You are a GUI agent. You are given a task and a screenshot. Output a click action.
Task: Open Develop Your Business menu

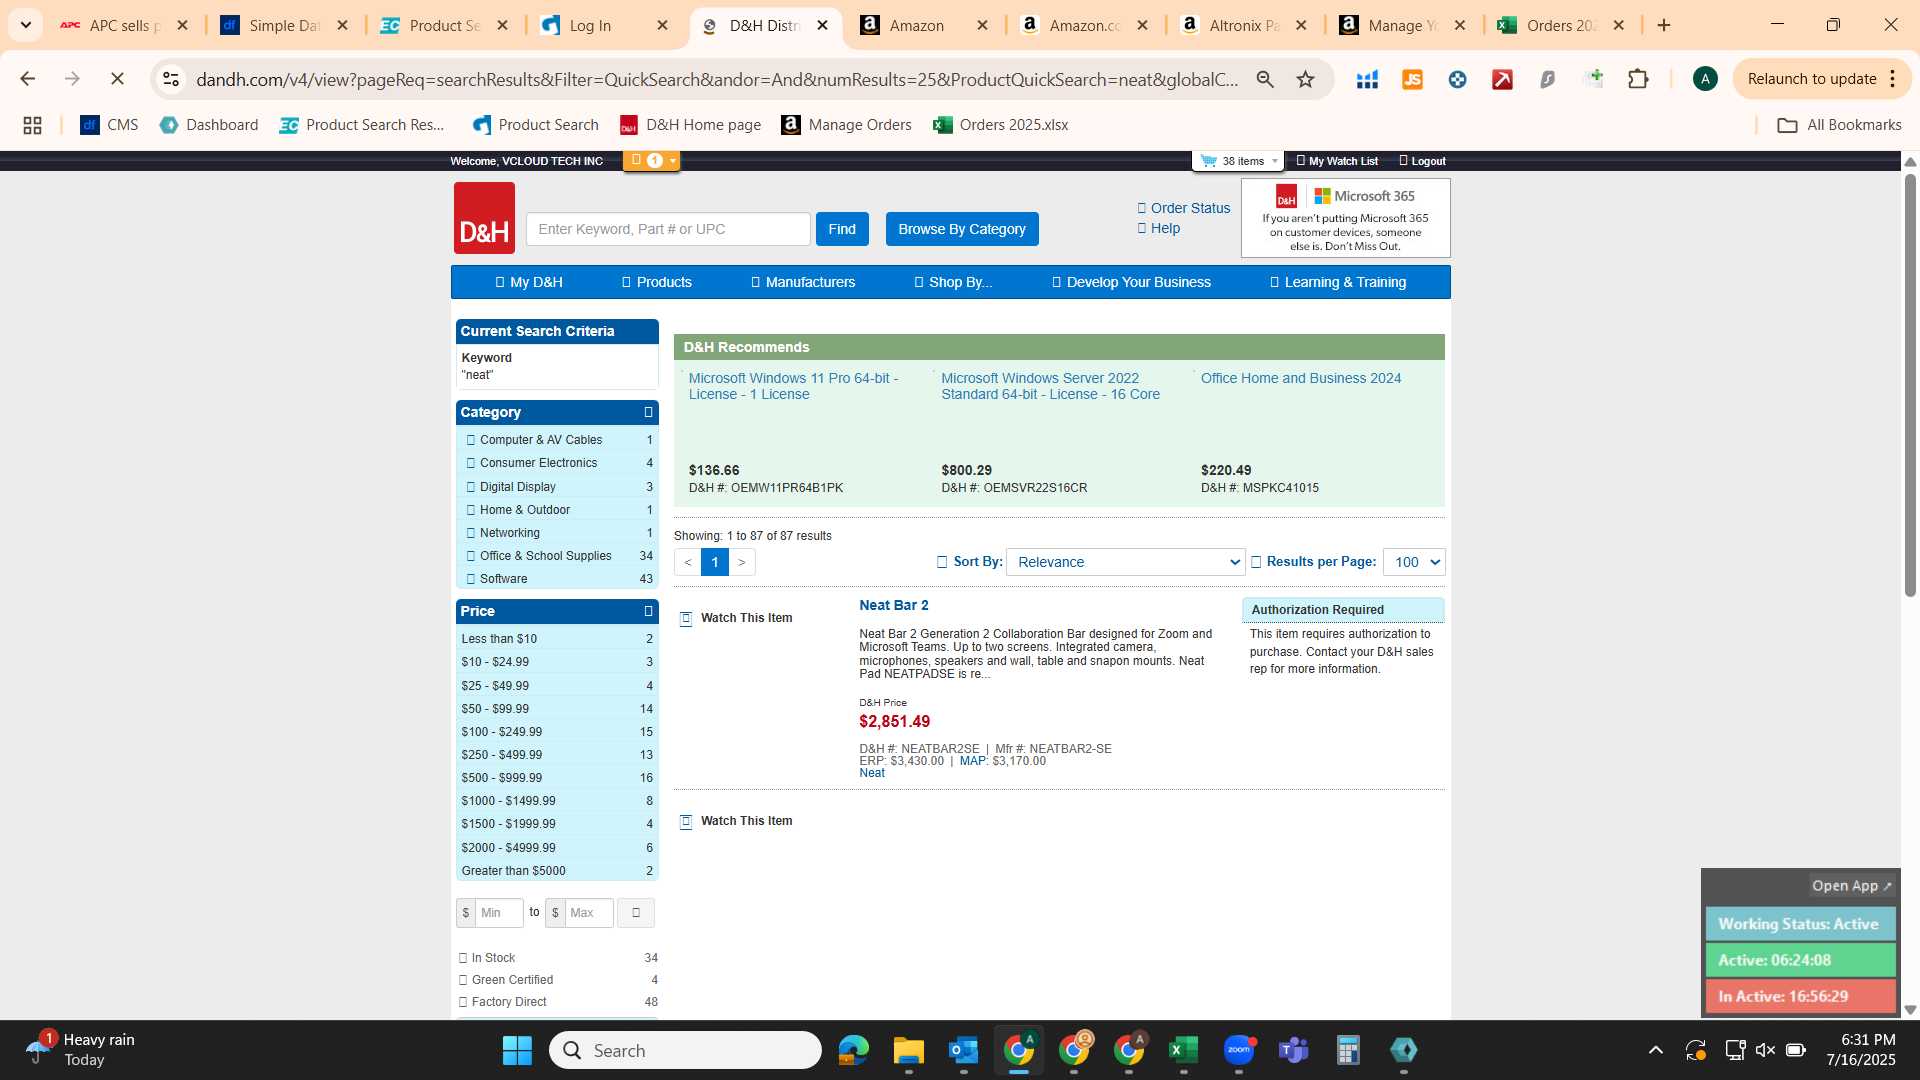pos(1131,282)
